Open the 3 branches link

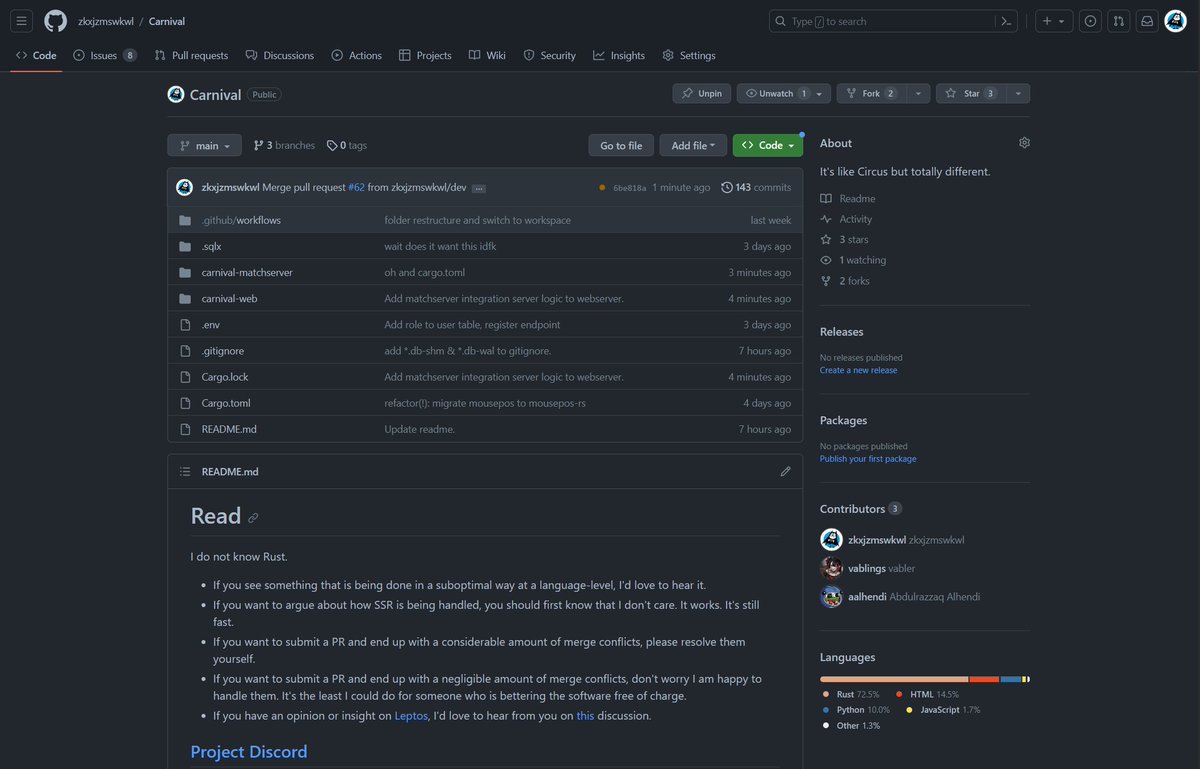coord(284,145)
